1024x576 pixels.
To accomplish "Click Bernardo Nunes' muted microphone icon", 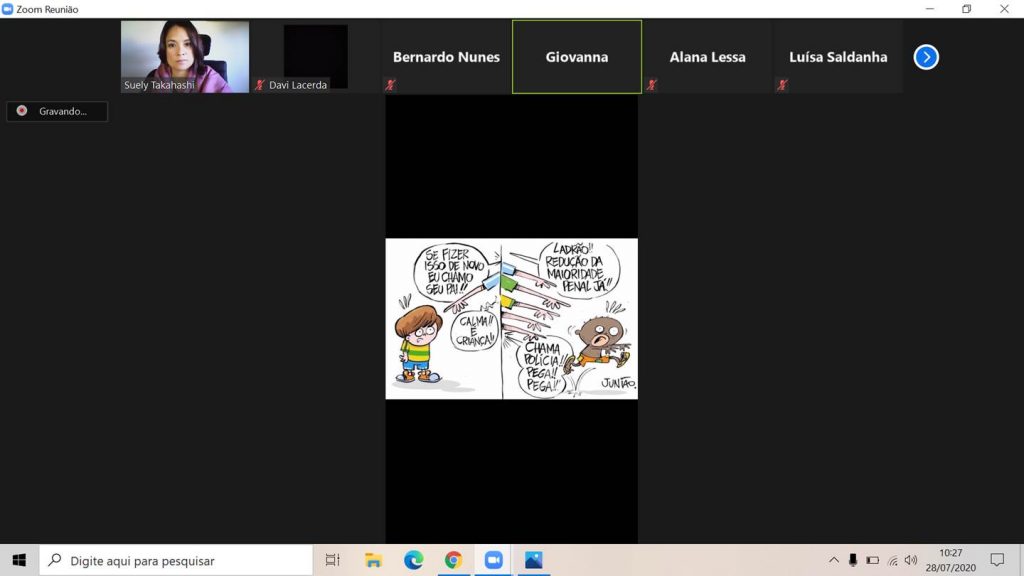I will point(390,85).
